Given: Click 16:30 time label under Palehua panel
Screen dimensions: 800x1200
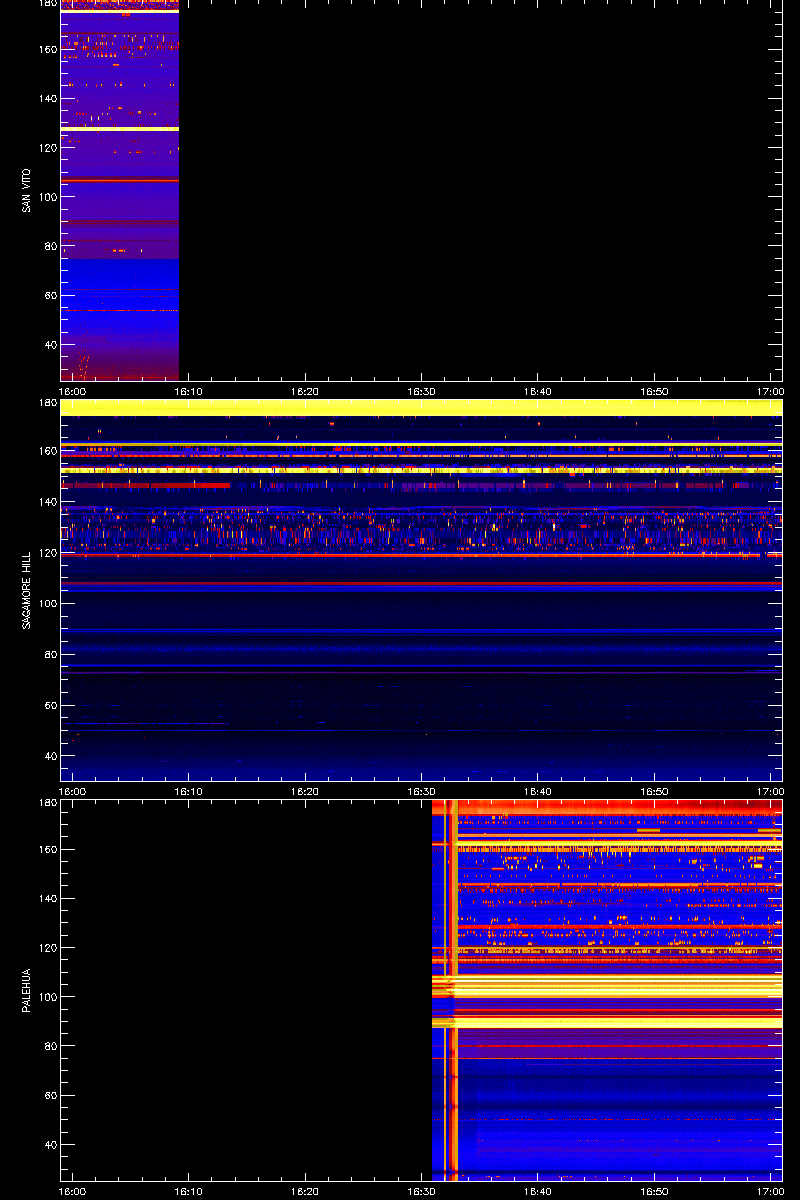Looking at the screenshot, I should (421, 1192).
